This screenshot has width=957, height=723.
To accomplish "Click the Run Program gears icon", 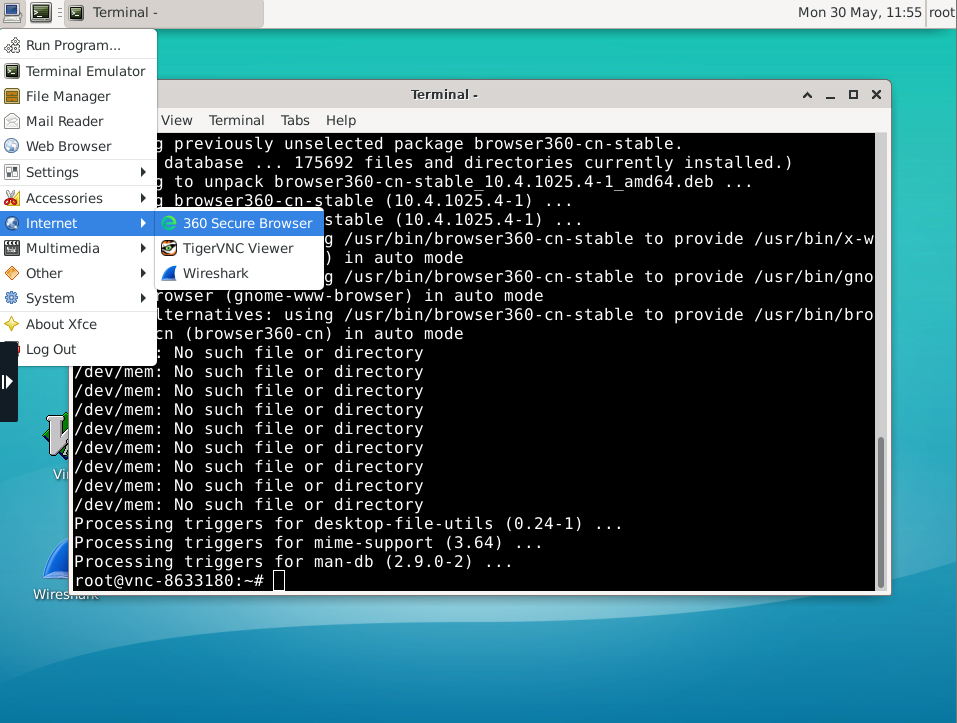I will (12, 45).
